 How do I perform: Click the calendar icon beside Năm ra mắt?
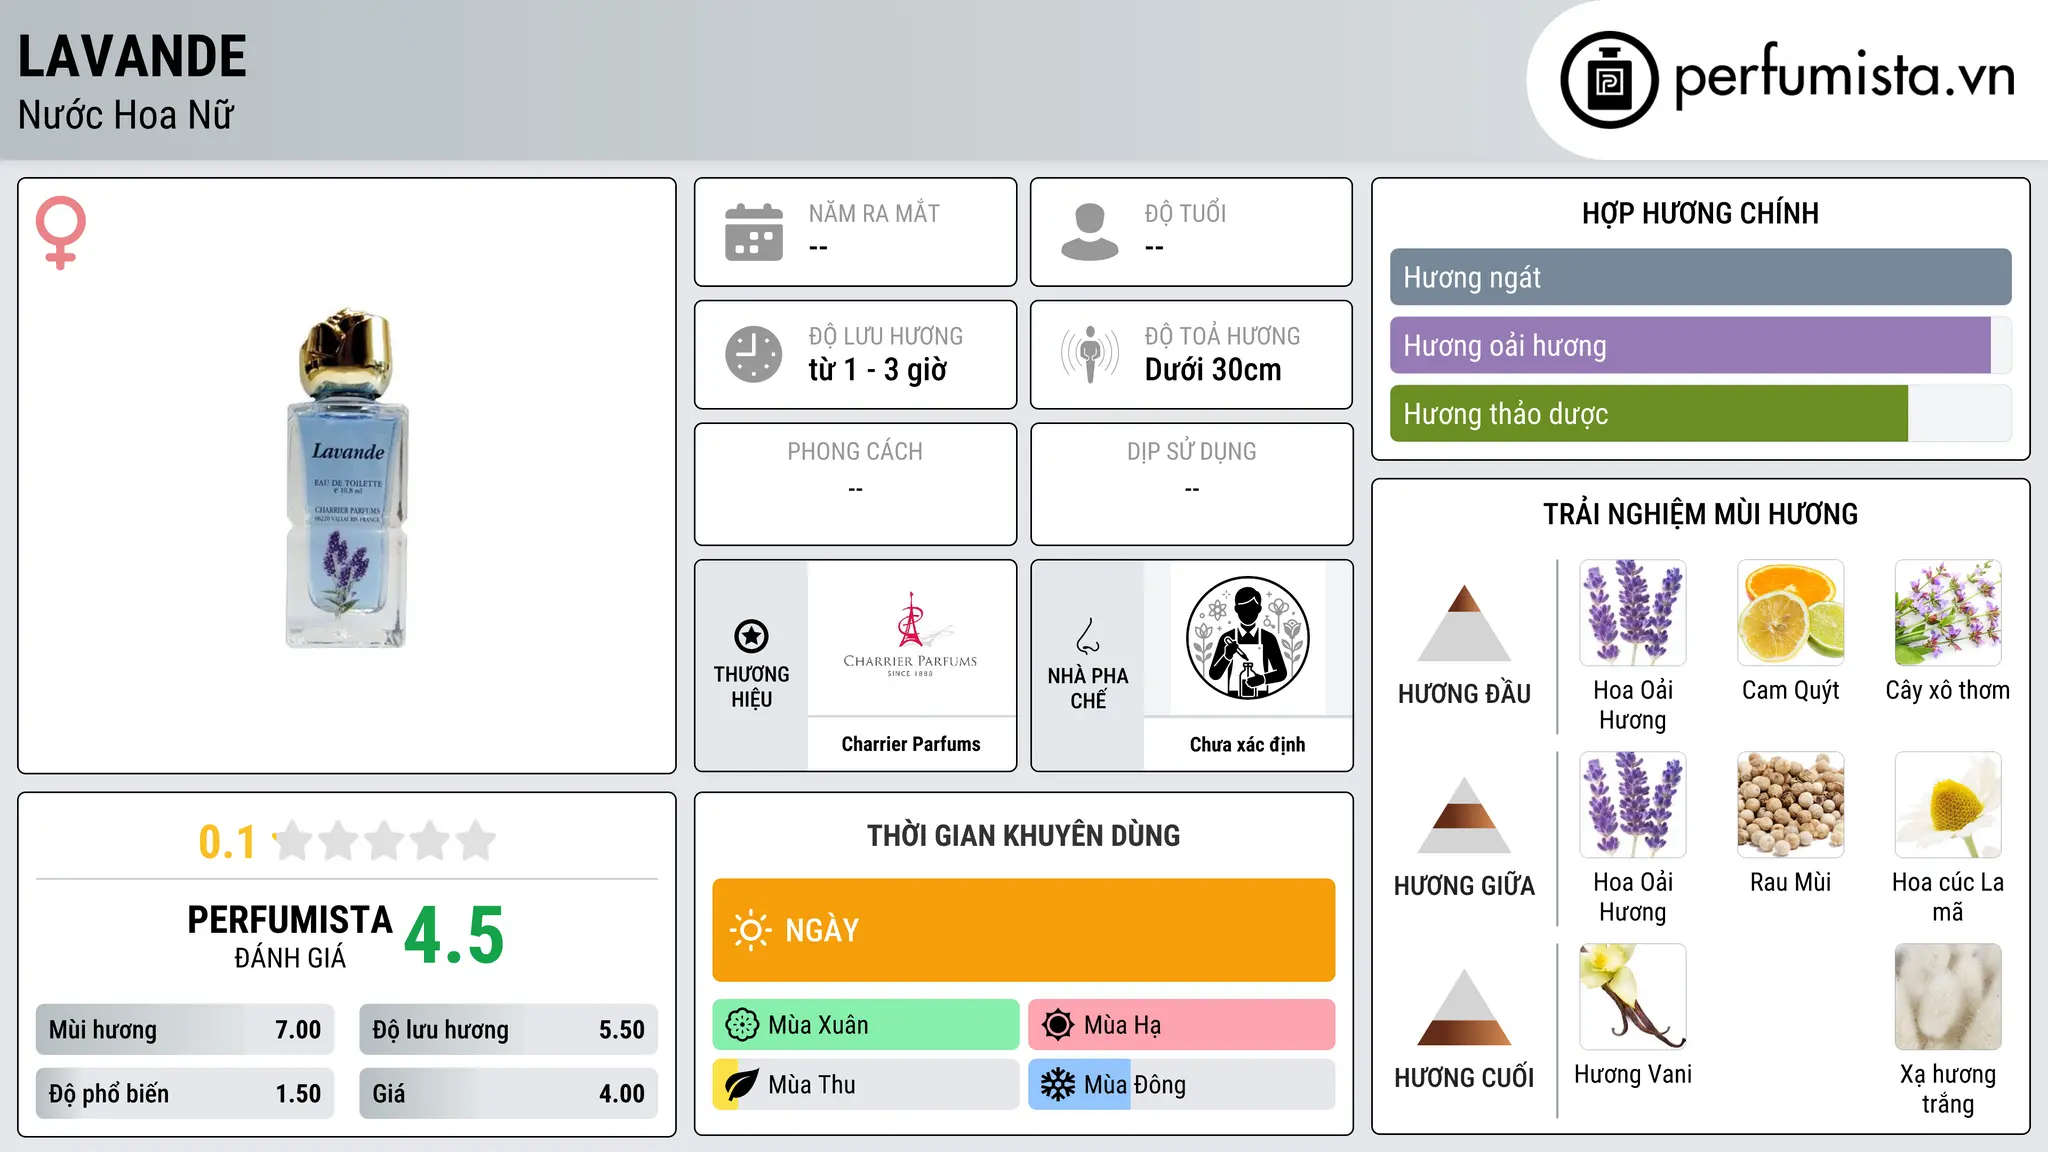754,232
